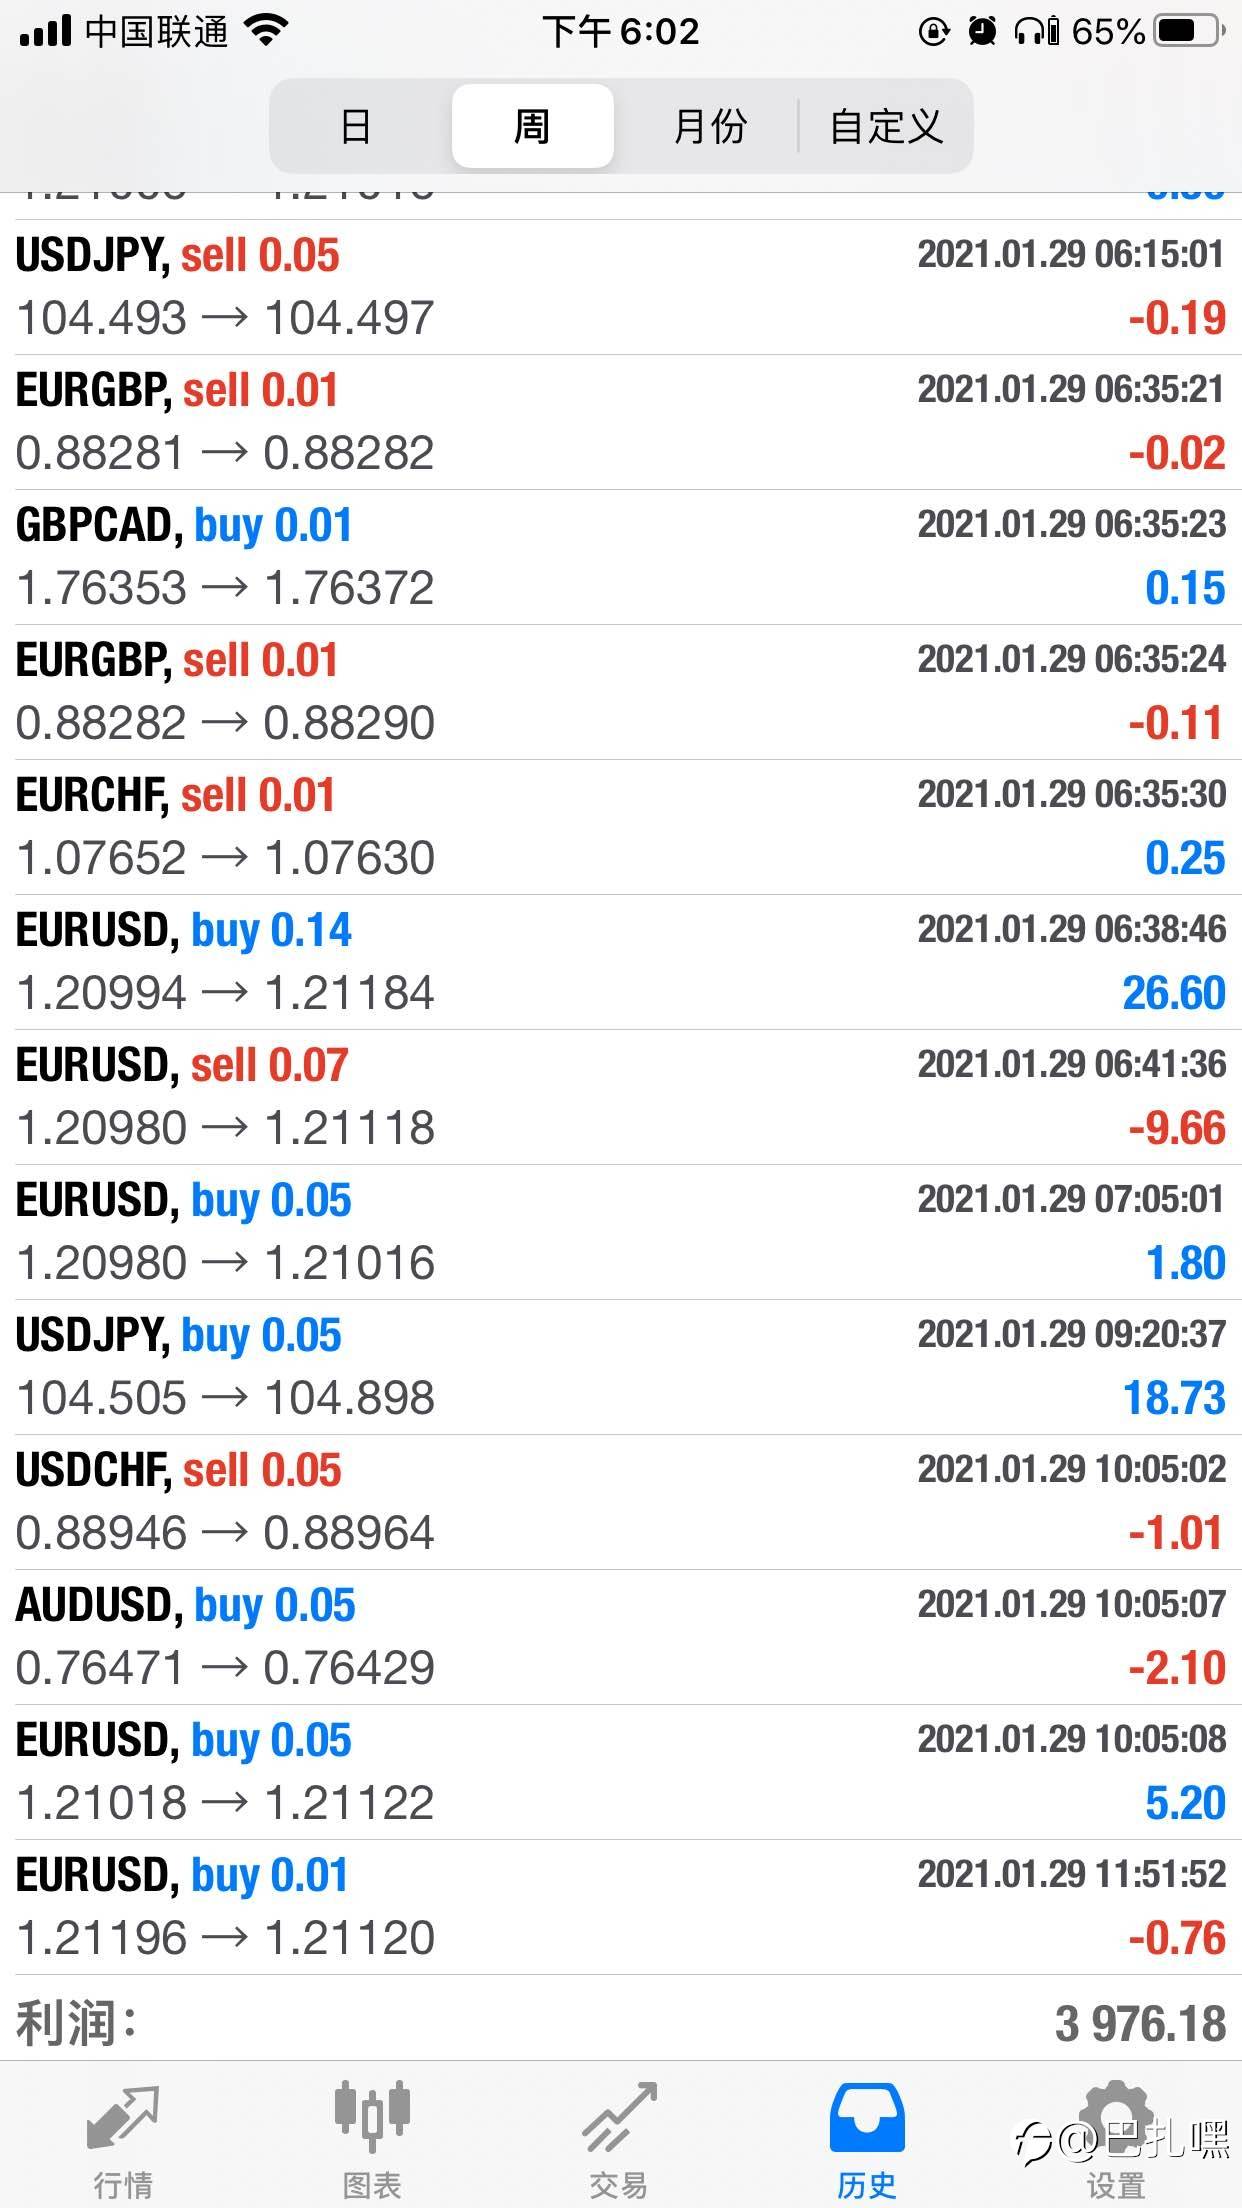The image size is (1242, 2208).
Task: Open the 交易 trade tab icon
Action: [619, 2116]
